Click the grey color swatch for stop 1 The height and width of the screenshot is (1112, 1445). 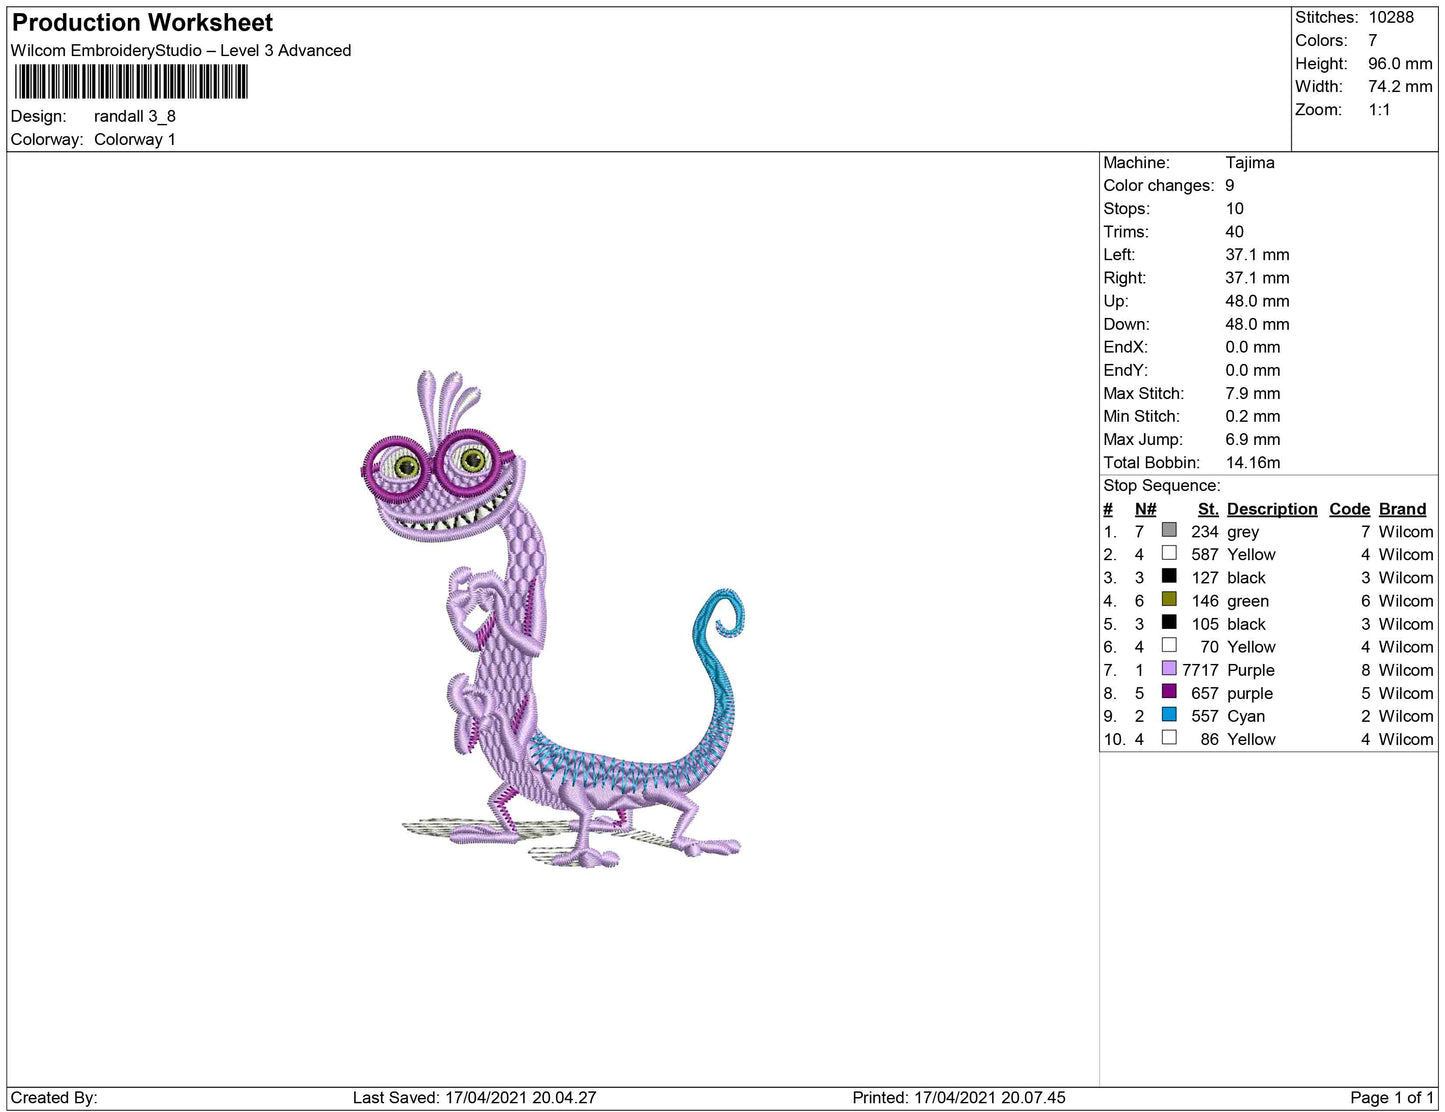pos(1169,530)
